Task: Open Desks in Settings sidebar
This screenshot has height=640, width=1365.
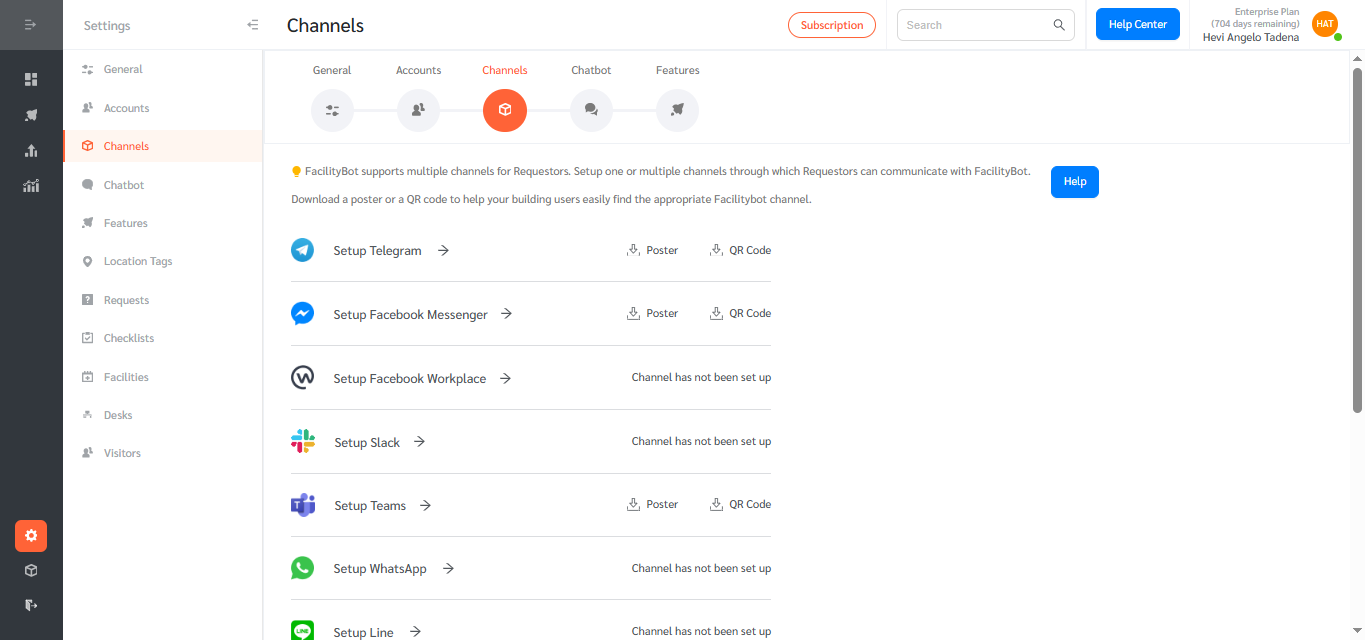Action: pyautogui.click(x=162, y=415)
